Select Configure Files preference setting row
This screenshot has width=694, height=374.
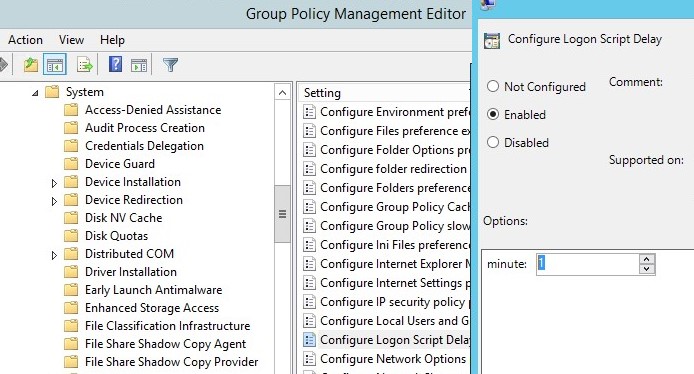386,131
